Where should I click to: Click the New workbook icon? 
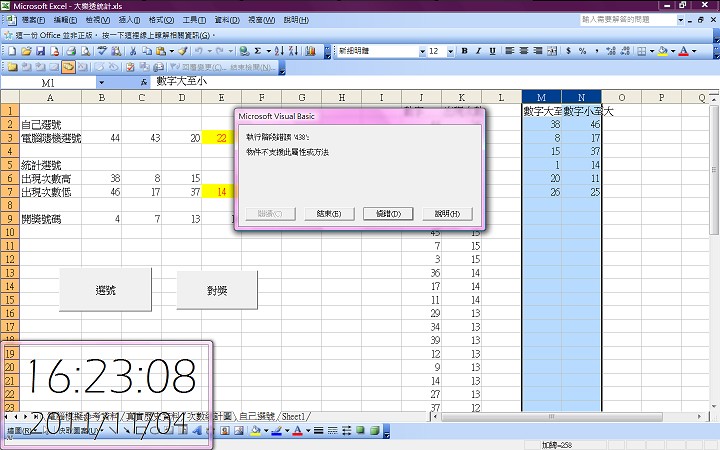point(12,51)
